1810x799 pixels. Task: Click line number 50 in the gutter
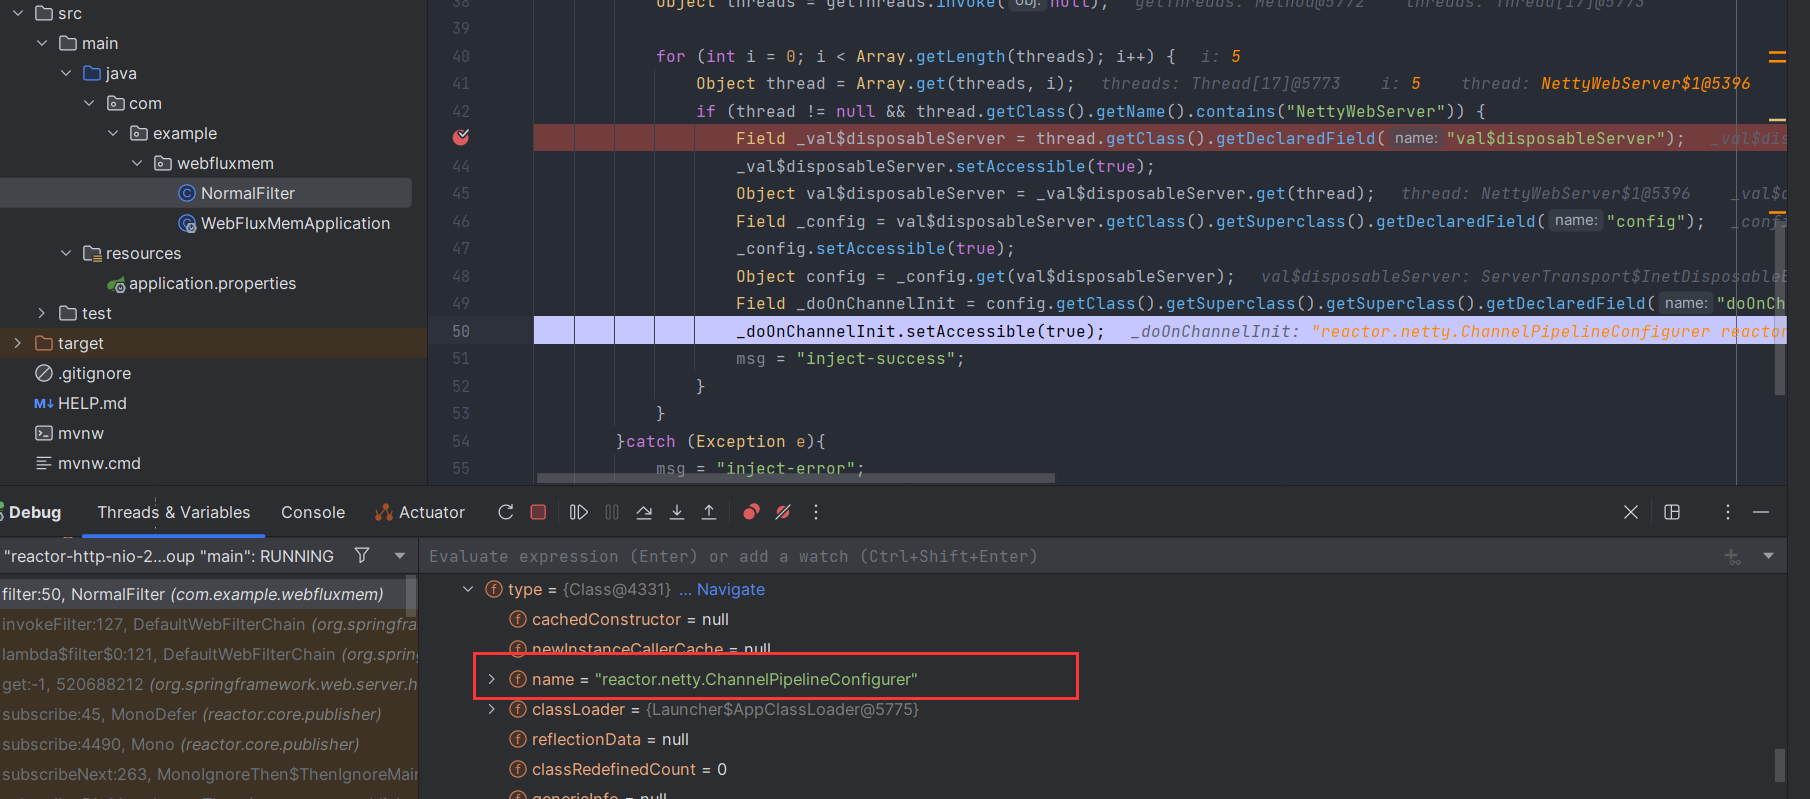coord(461,331)
